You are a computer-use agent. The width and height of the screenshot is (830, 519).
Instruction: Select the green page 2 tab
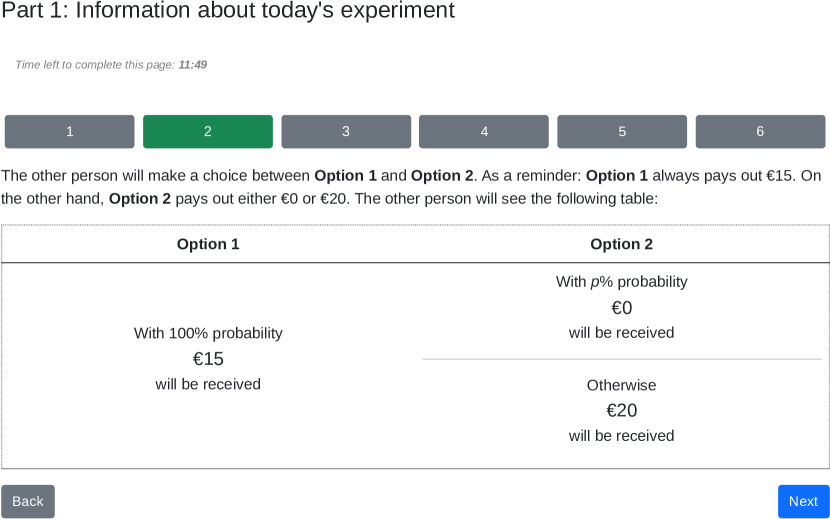tap(208, 131)
